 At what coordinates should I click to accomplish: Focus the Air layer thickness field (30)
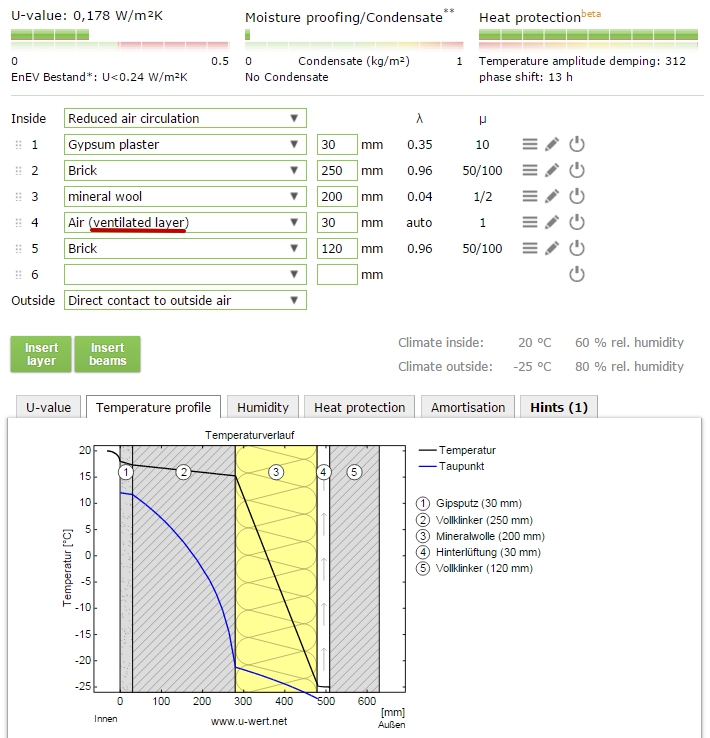[x=337, y=222]
